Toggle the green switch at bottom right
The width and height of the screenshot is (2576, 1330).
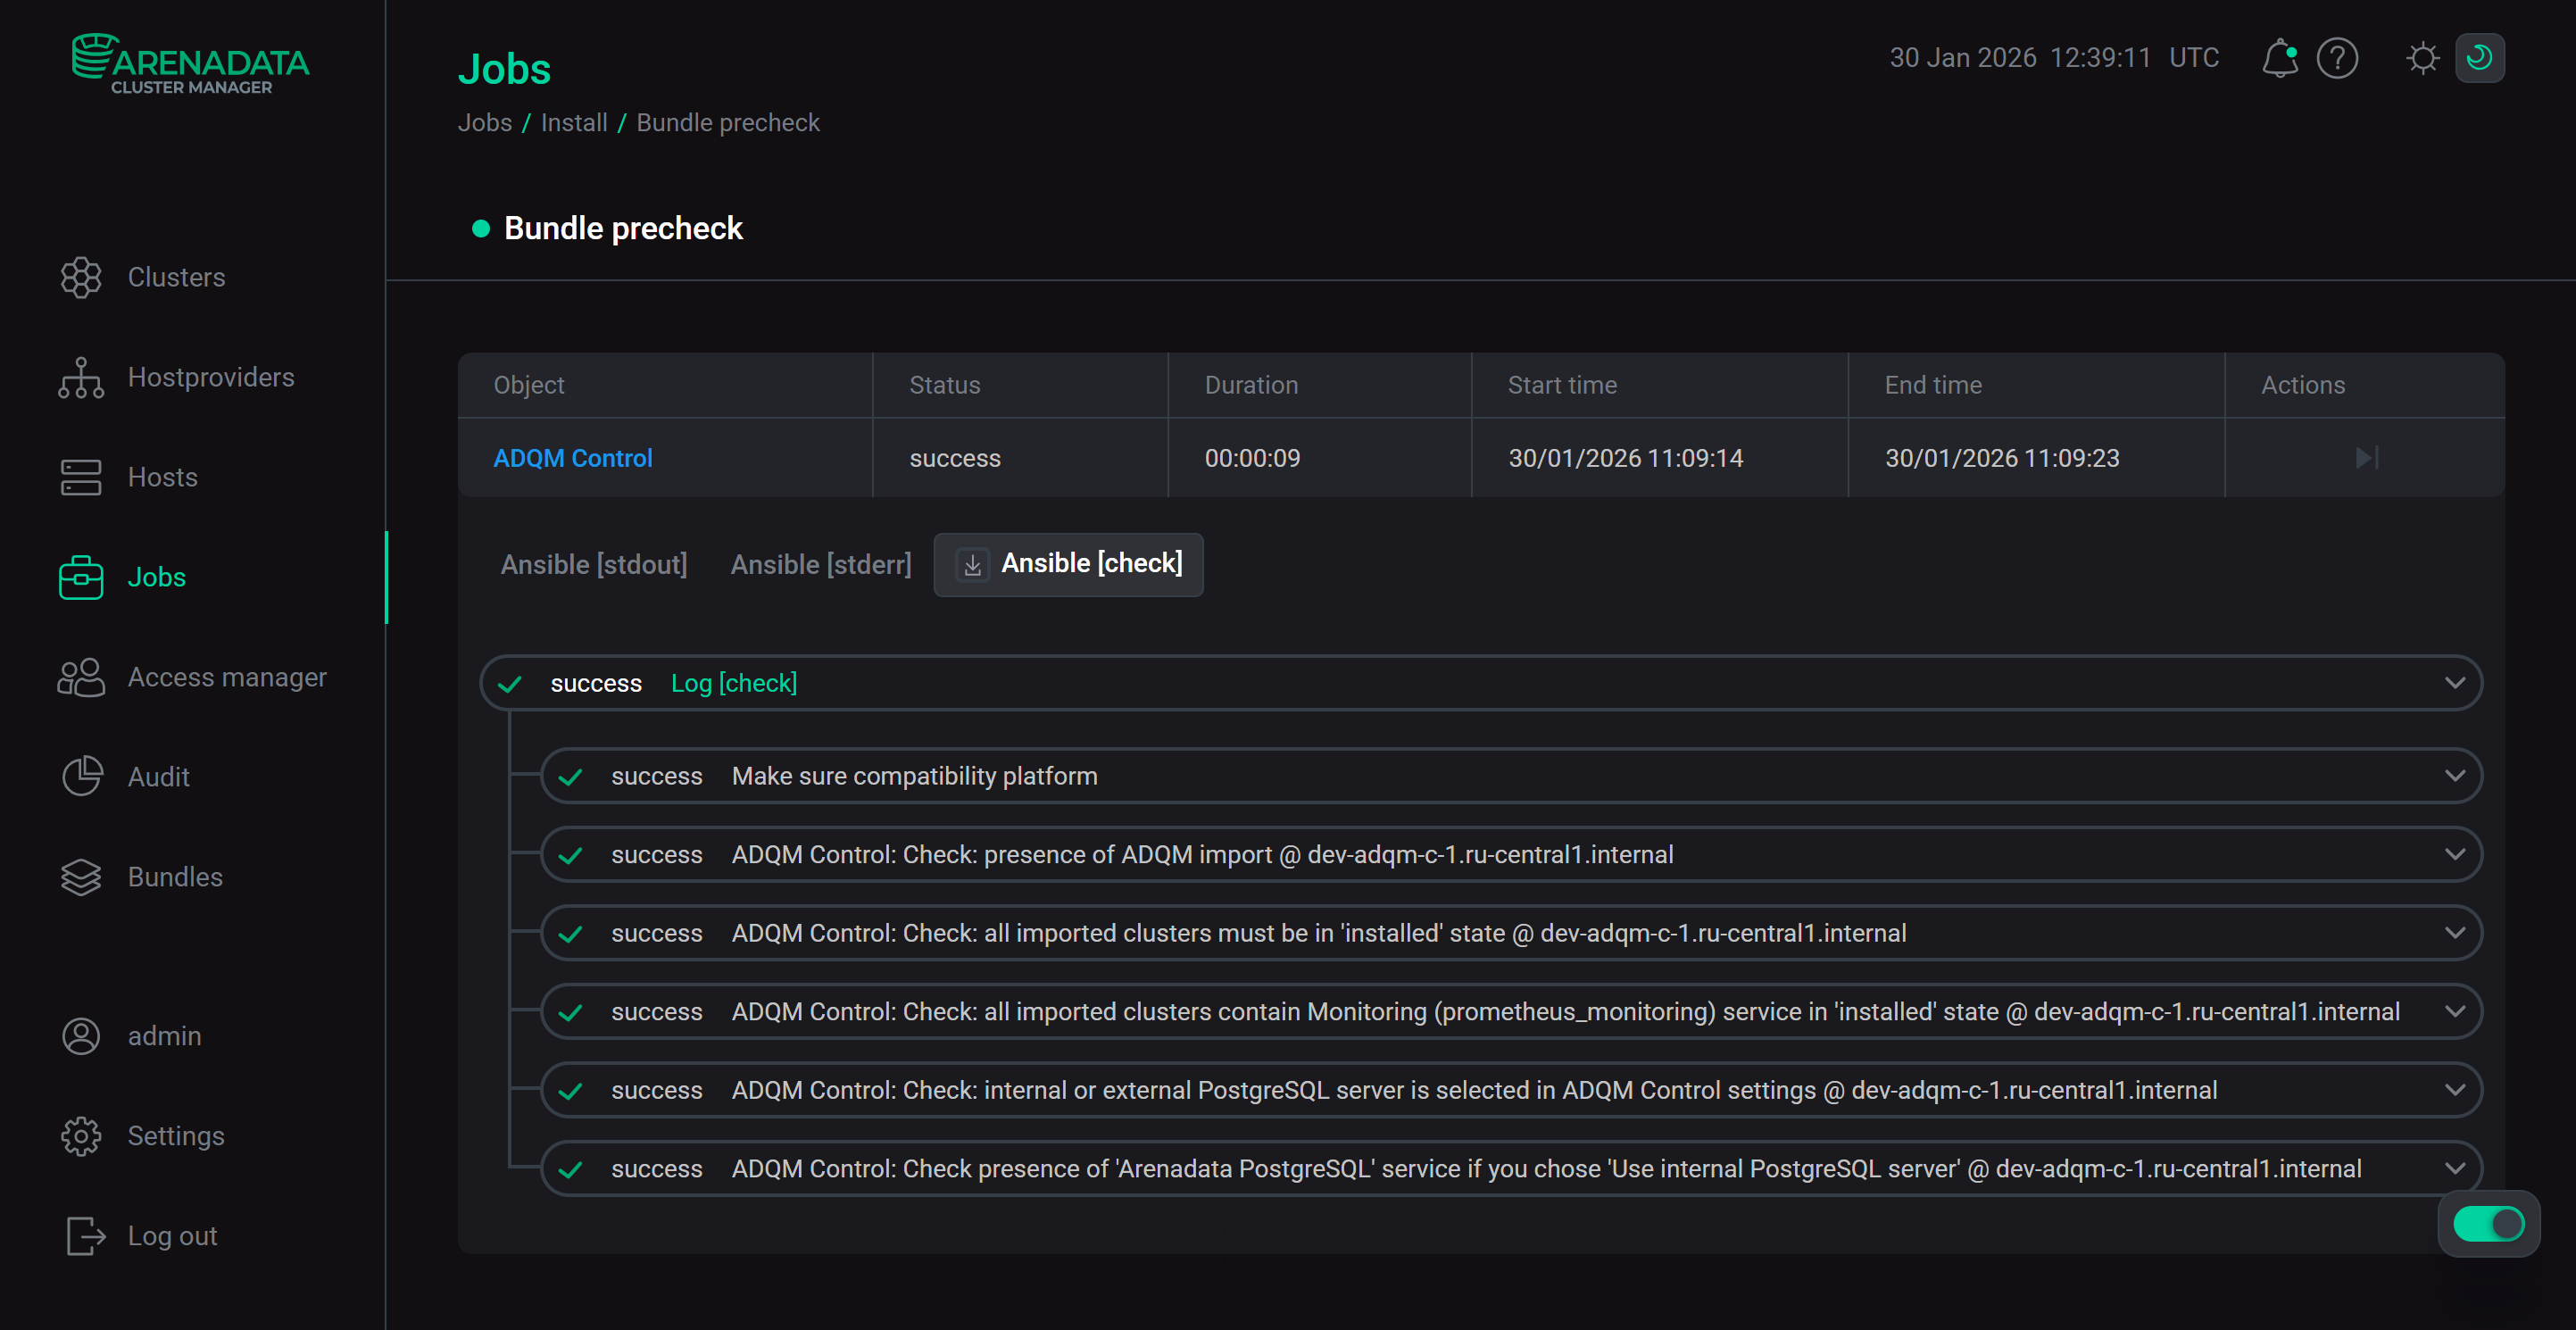pos(2488,1223)
